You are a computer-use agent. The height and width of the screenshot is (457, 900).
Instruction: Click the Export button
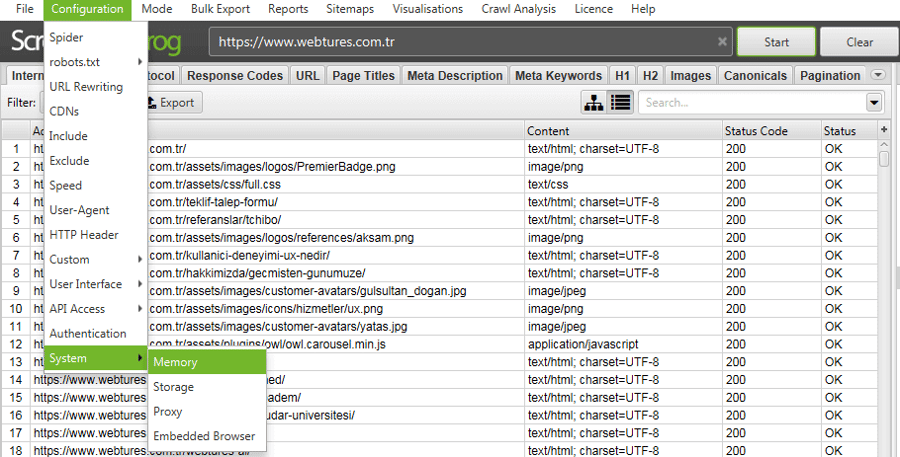pyautogui.click(x=171, y=103)
